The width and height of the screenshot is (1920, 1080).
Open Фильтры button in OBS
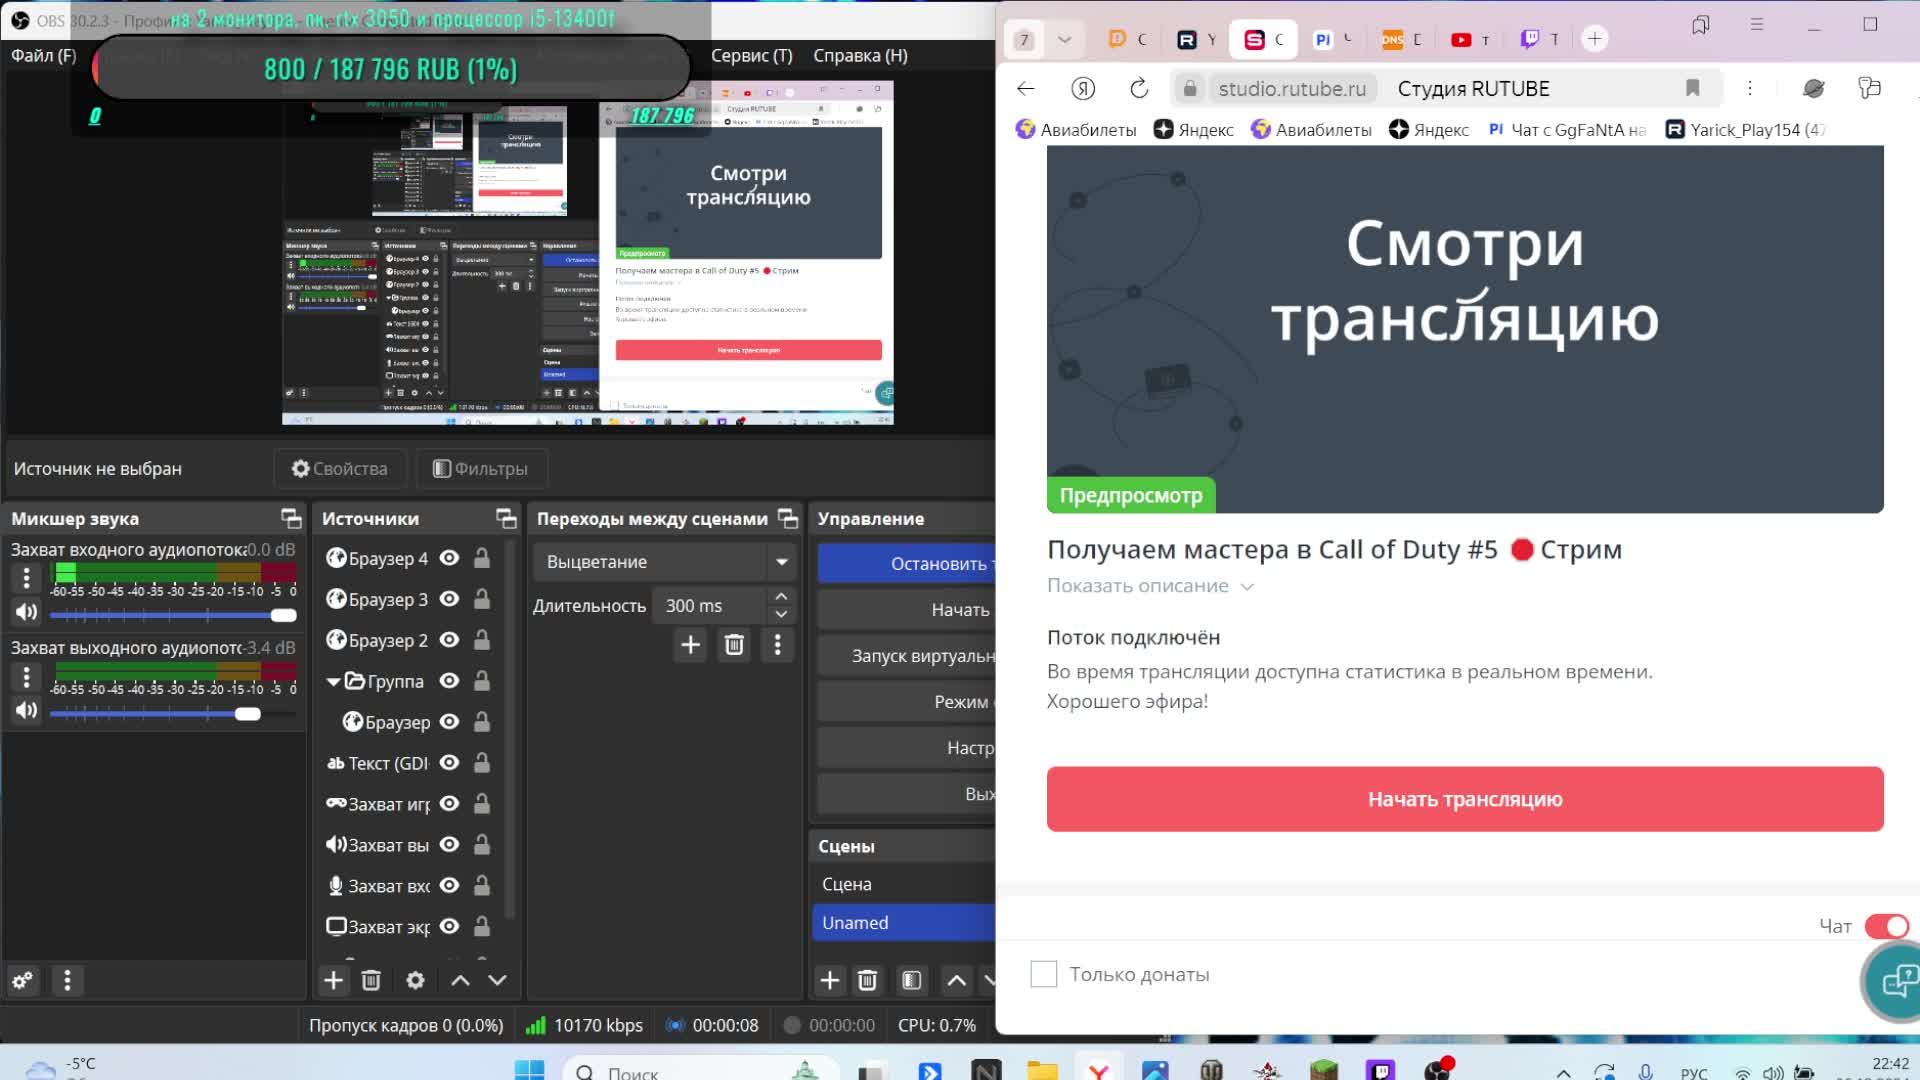(x=480, y=469)
